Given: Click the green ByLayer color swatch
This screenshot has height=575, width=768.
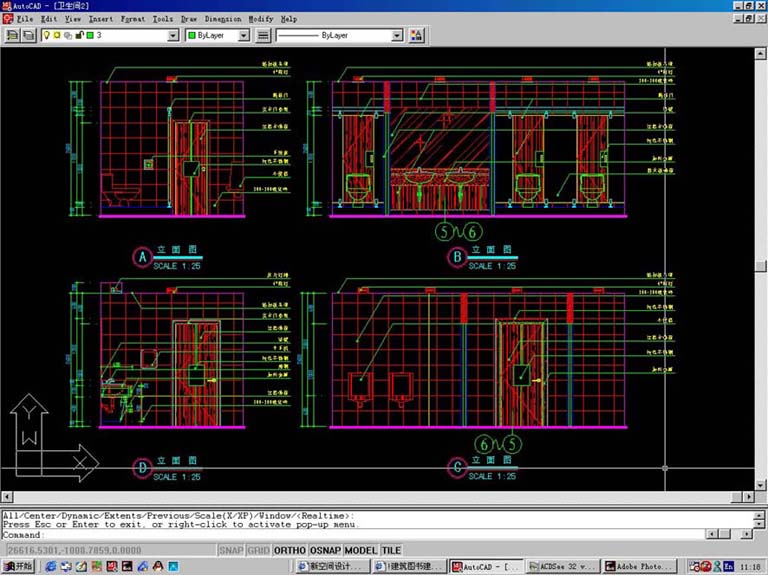Looking at the screenshot, I should tap(191, 35).
